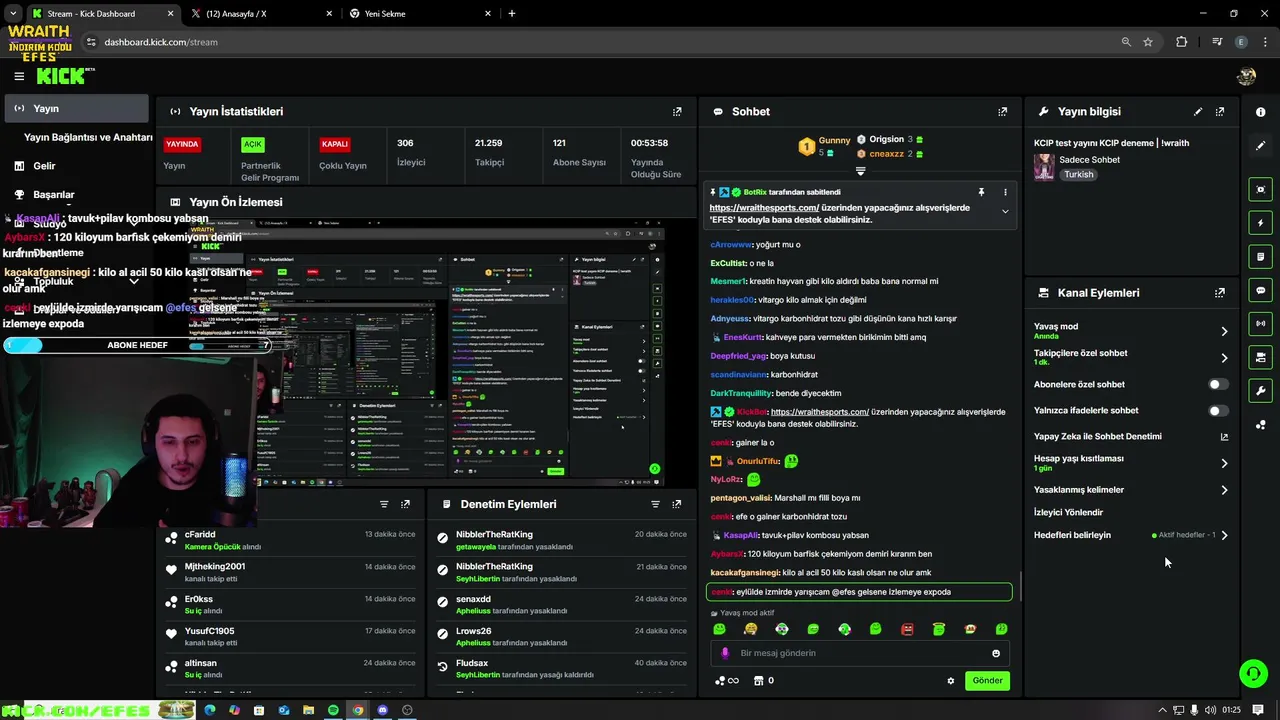Viewport: 1280px width, 720px height.
Task: Toggle Yalnızca ifadelerle sohbet switch
Action: 1217,410
